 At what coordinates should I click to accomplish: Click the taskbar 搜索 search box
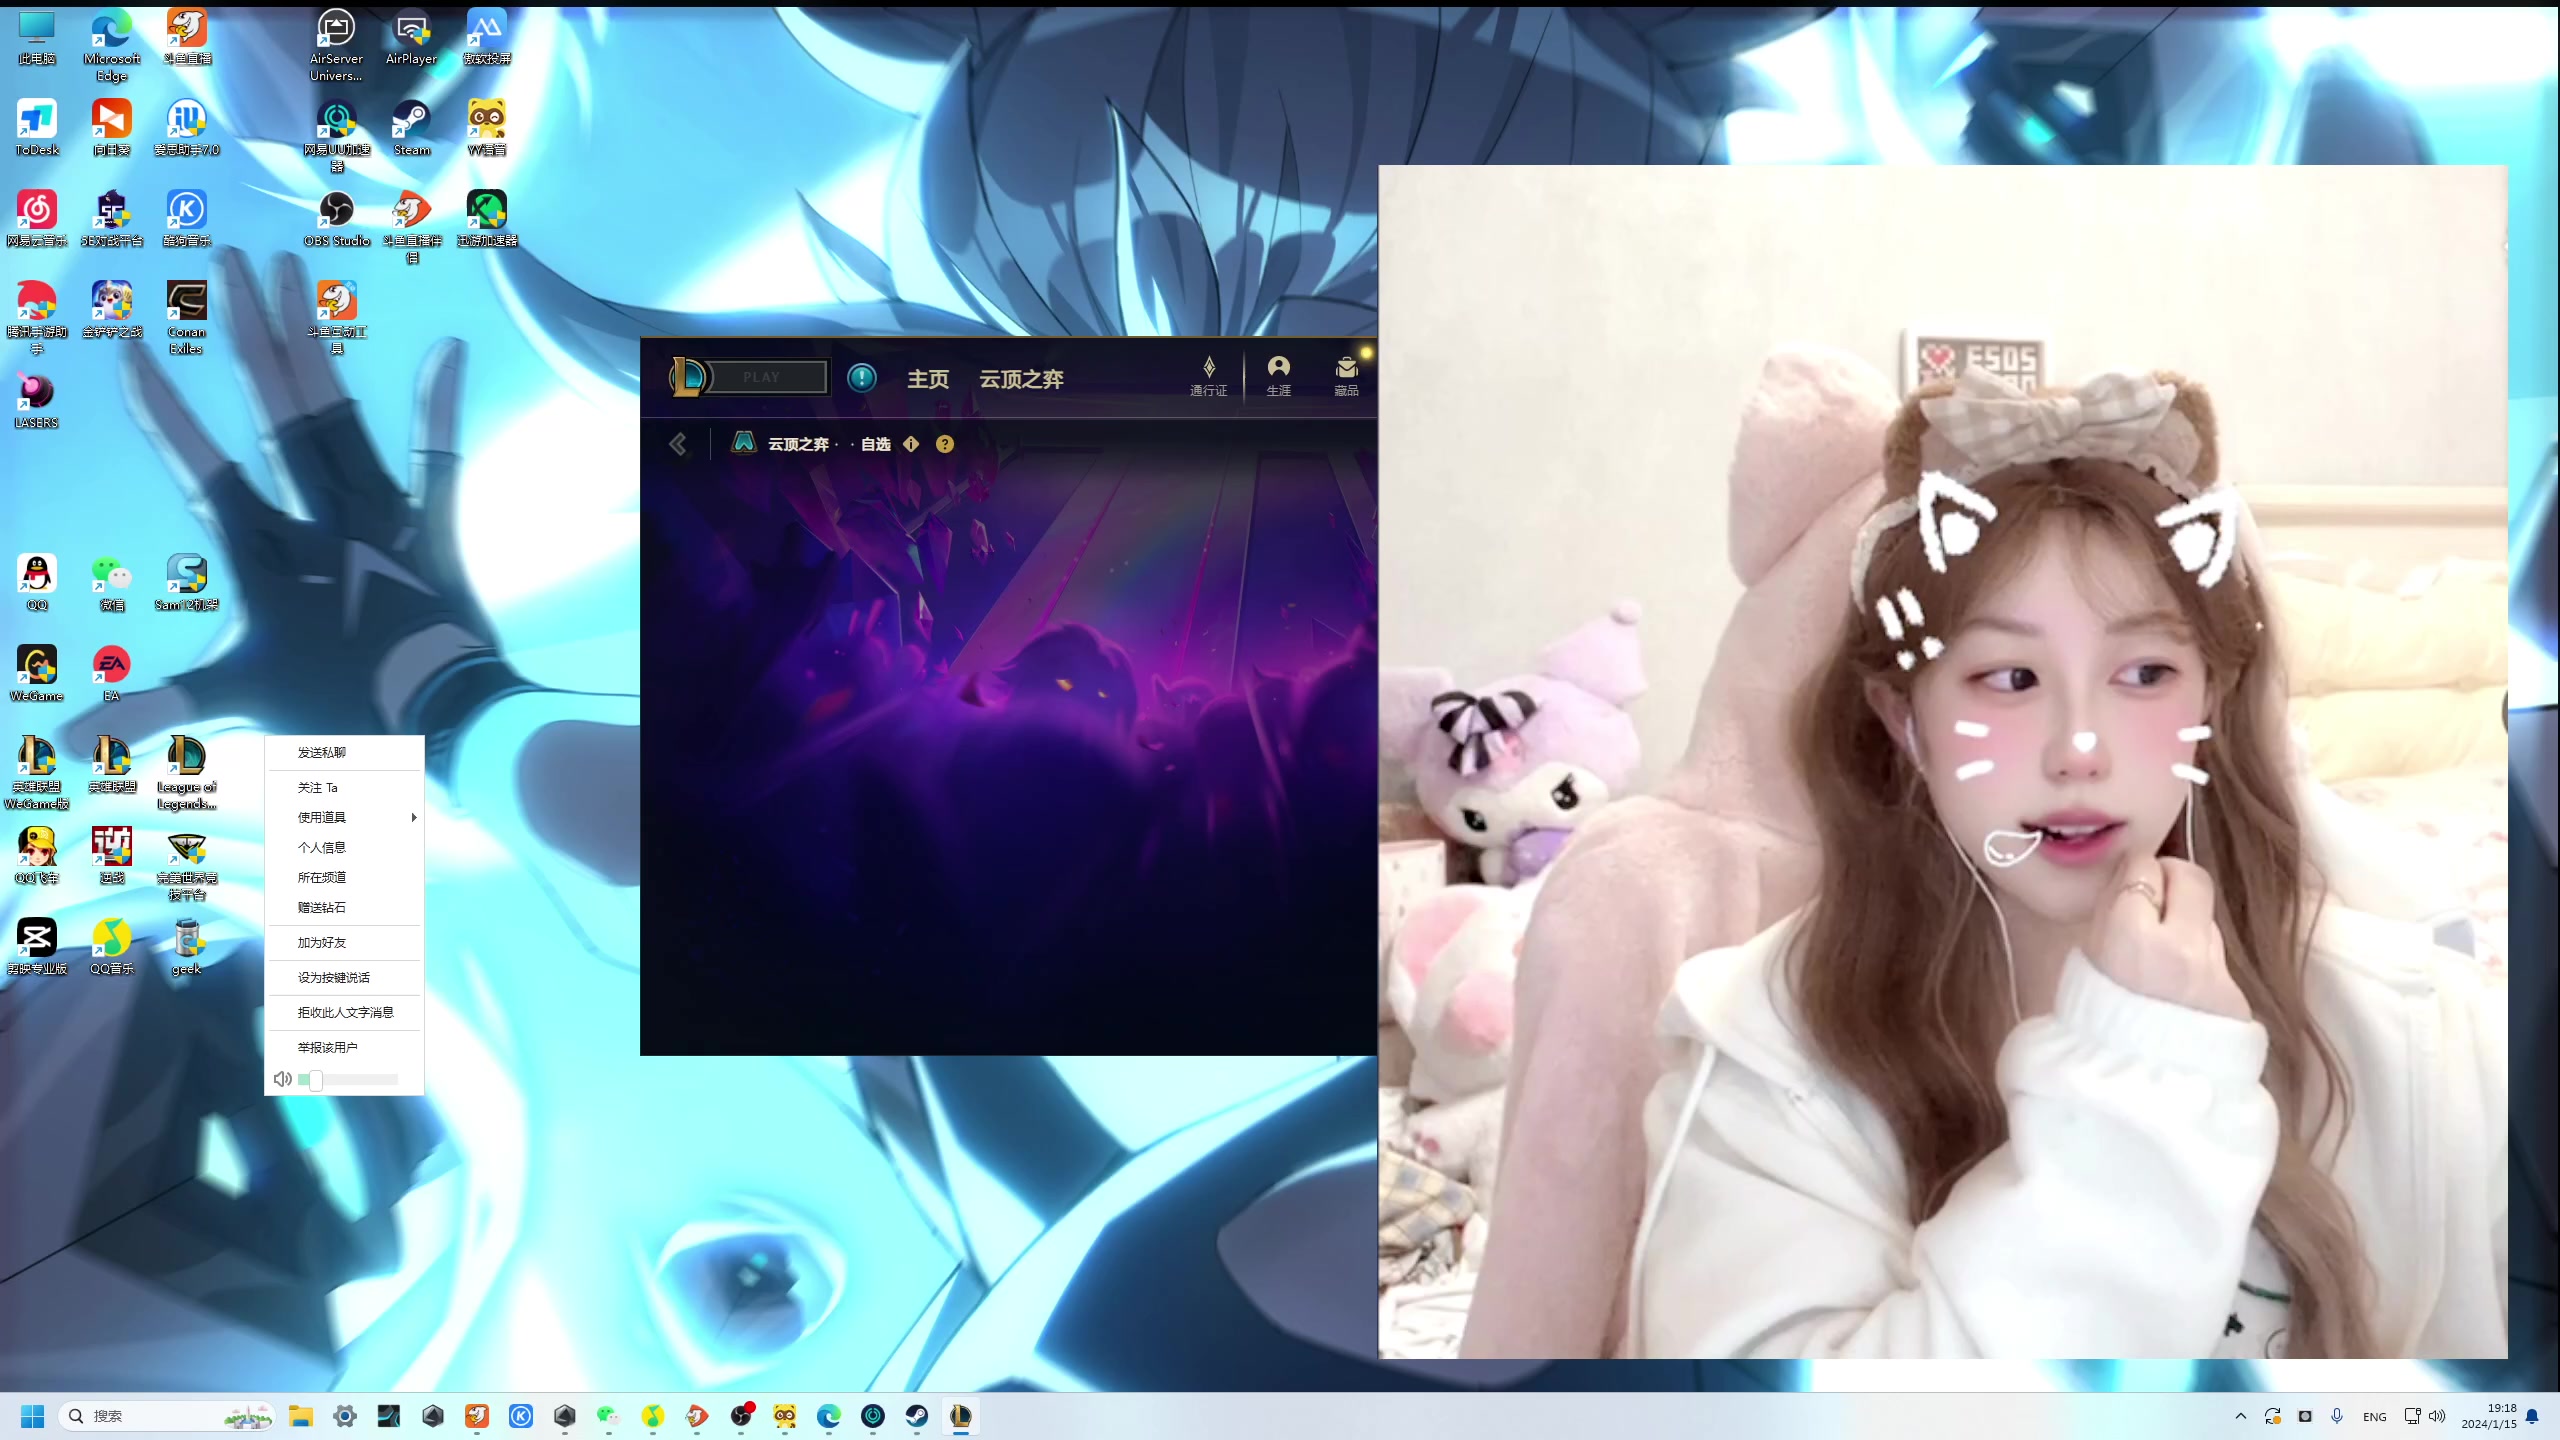[x=167, y=1416]
